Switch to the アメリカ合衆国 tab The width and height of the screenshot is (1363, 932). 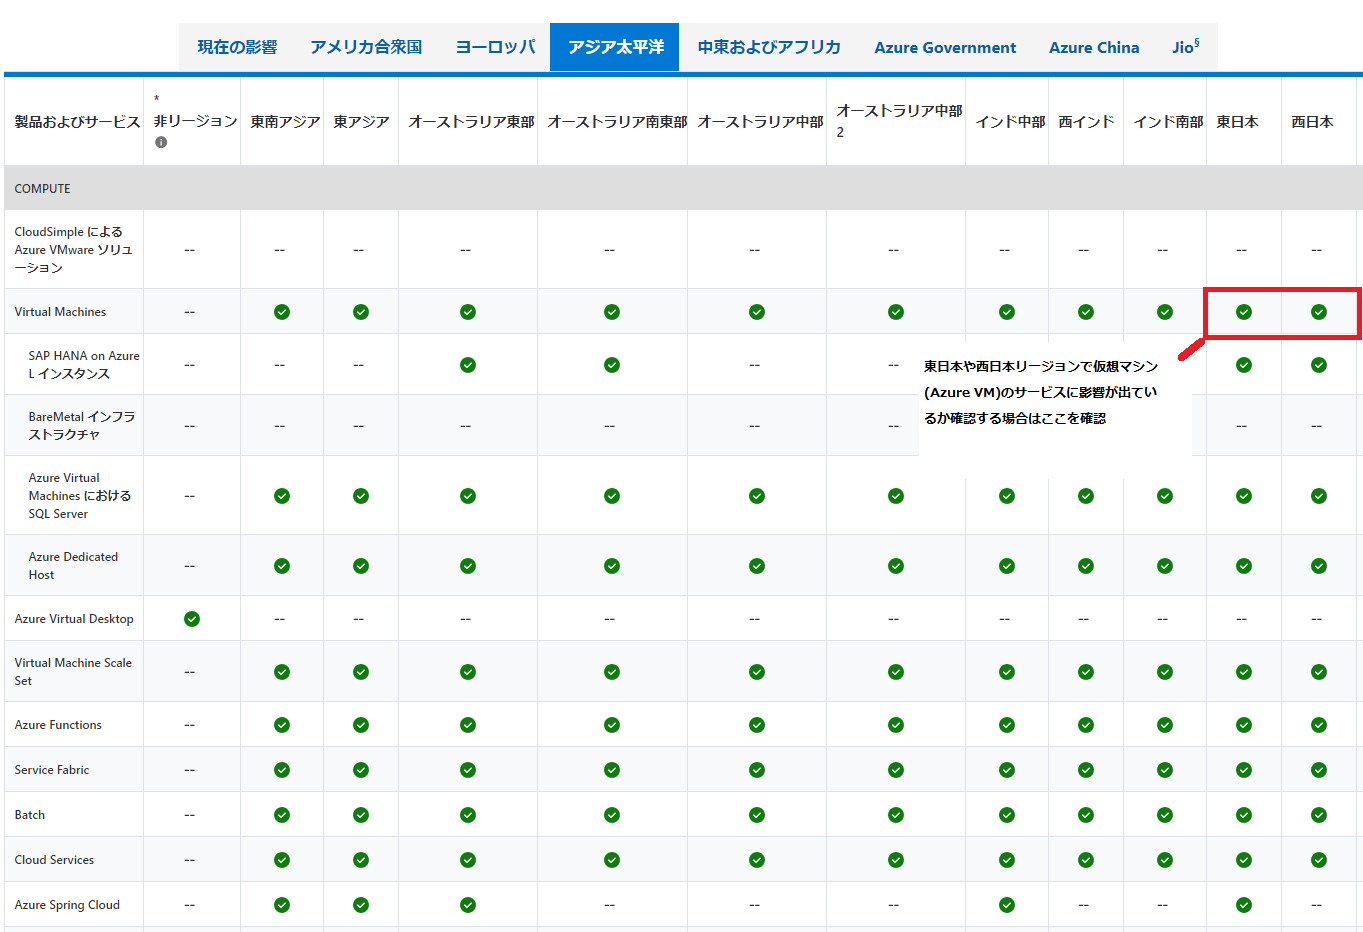pyautogui.click(x=366, y=47)
